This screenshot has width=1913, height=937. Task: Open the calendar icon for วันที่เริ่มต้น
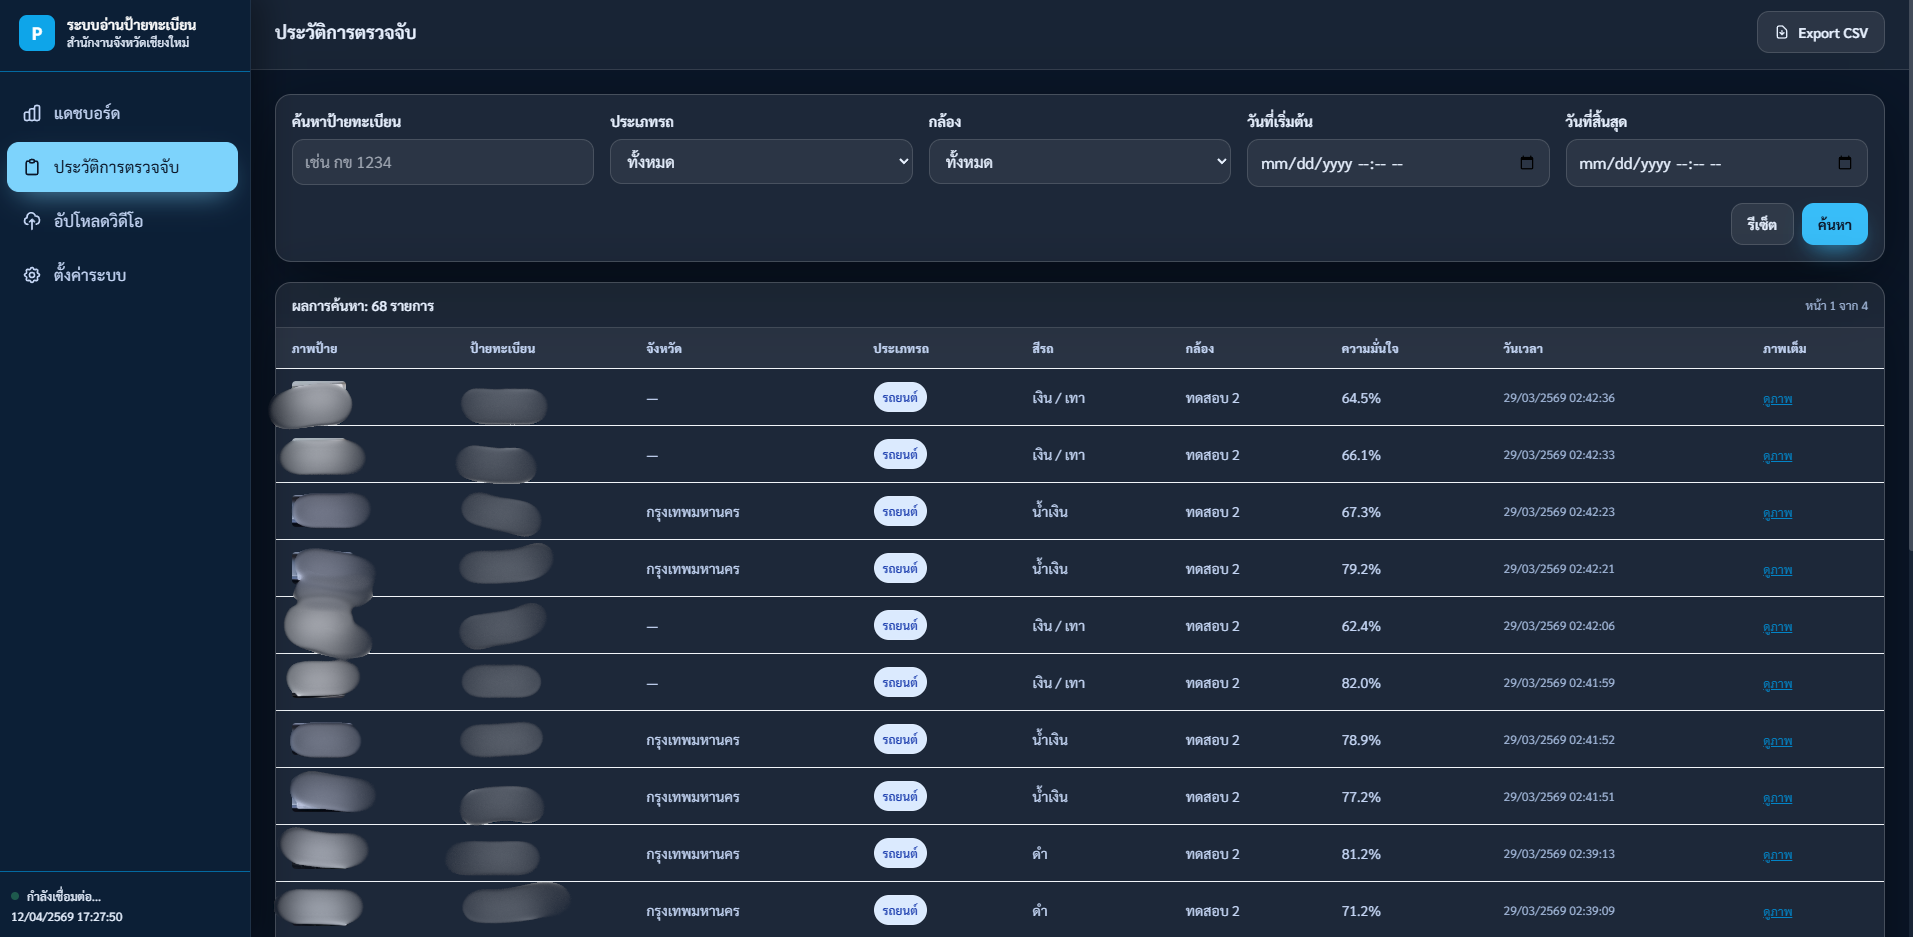[x=1525, y=163]
